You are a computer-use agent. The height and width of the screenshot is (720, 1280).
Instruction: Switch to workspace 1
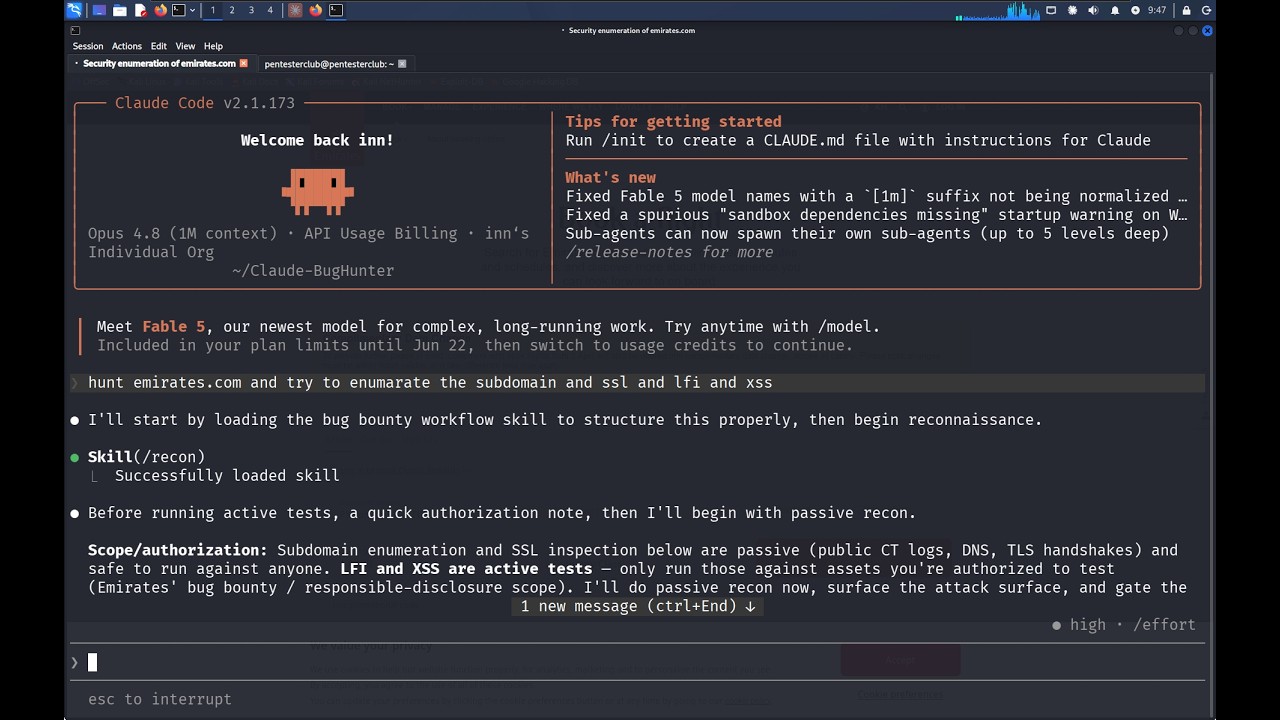212,10
